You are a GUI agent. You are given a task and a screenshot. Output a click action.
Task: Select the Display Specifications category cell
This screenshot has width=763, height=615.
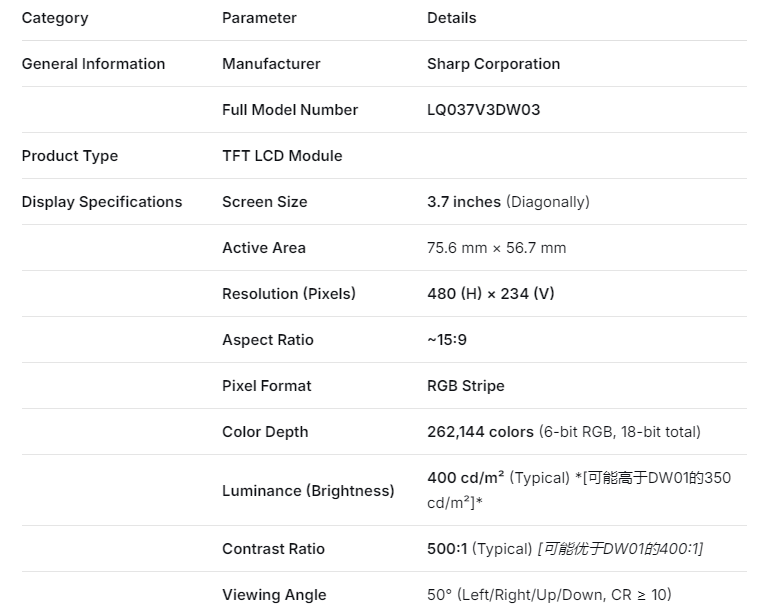click(x=102, y=202)
